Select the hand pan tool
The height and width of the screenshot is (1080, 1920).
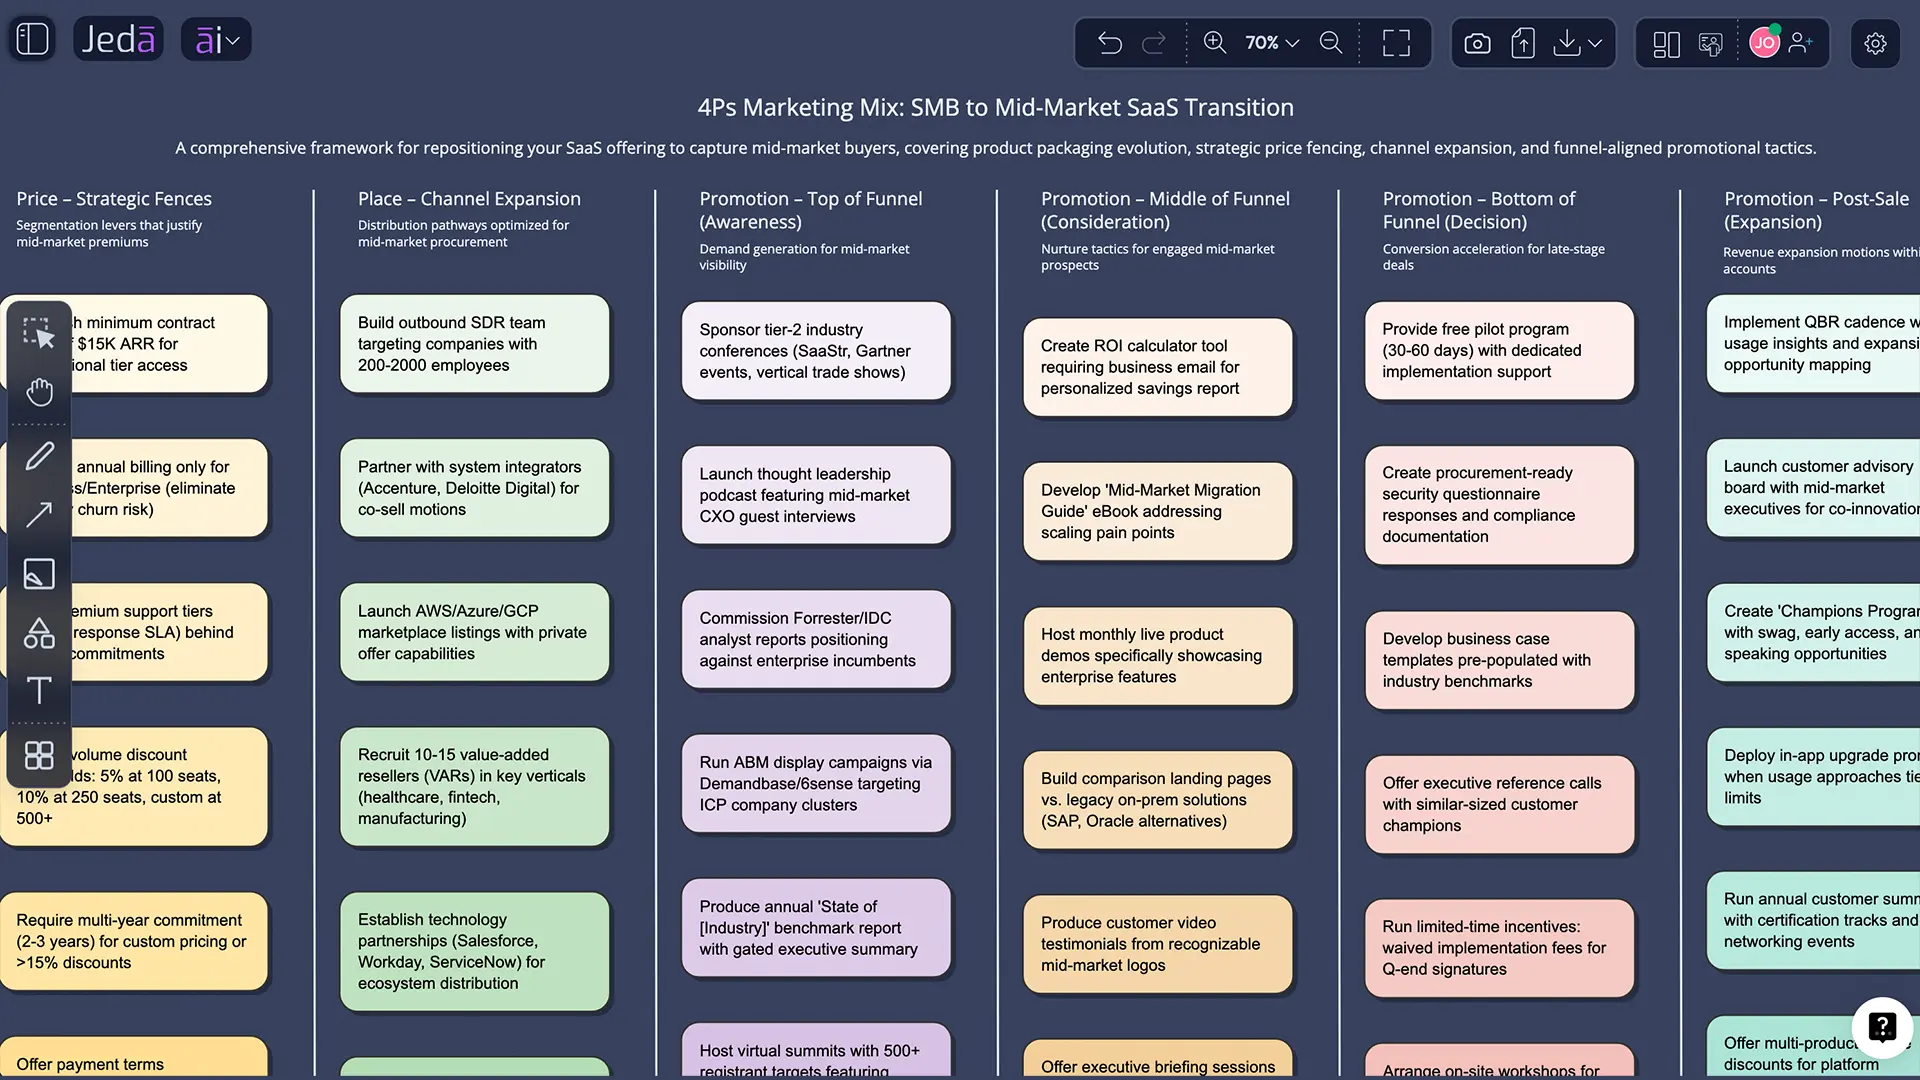coord(39,392)
